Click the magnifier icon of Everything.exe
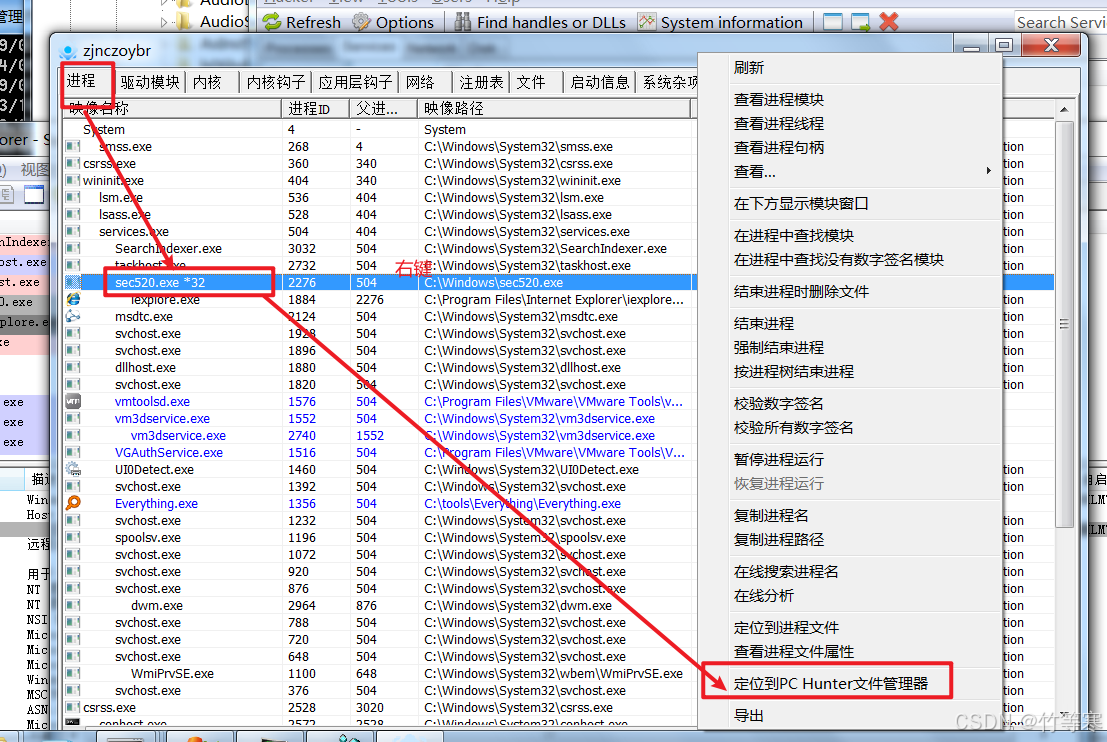Image resolution: width=1107 pixels, height=742 pixels. [x=73, y=504]
